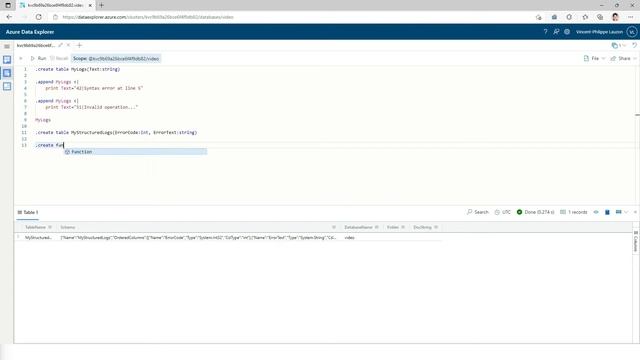
Task: Search within the results
Action: 478,212
